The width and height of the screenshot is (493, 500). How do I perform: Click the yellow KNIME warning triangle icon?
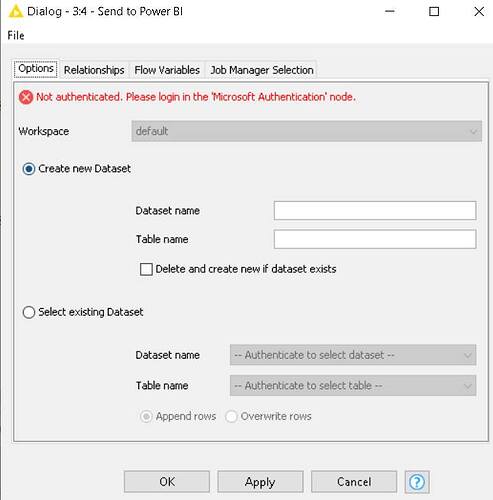pos(15,12)
